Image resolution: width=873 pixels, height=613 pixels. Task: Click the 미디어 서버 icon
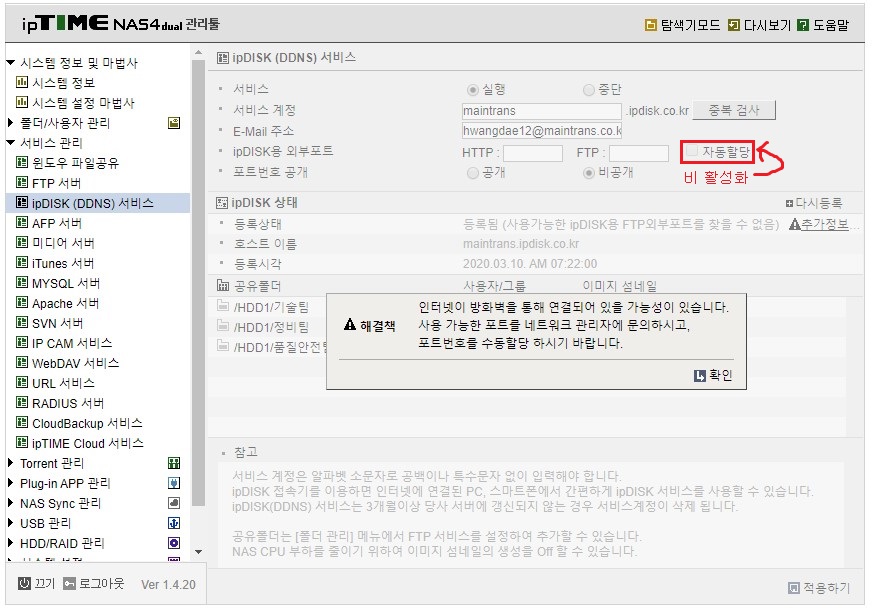22,243
